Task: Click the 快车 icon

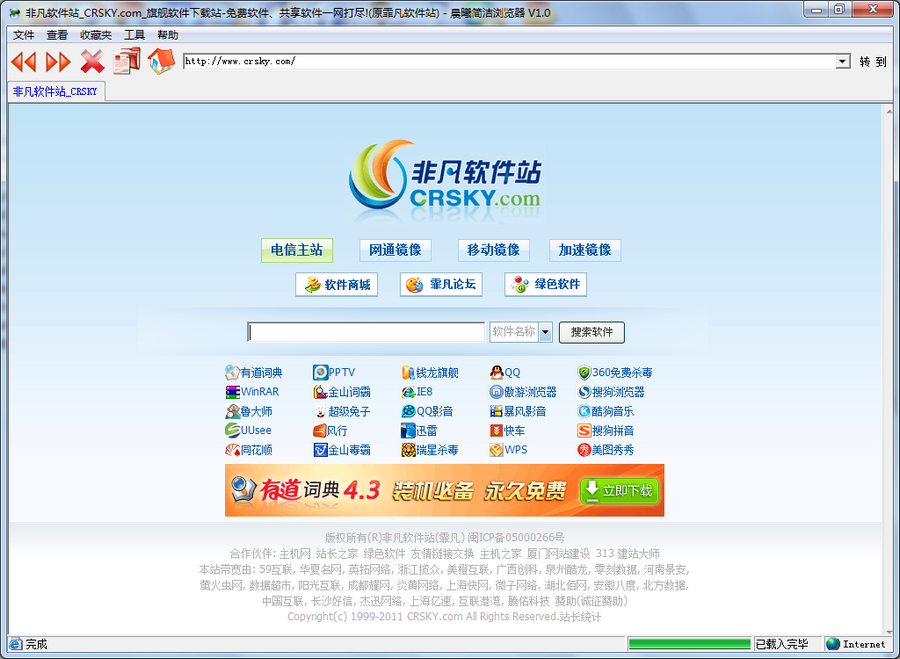Action: (x=496, y=431)
